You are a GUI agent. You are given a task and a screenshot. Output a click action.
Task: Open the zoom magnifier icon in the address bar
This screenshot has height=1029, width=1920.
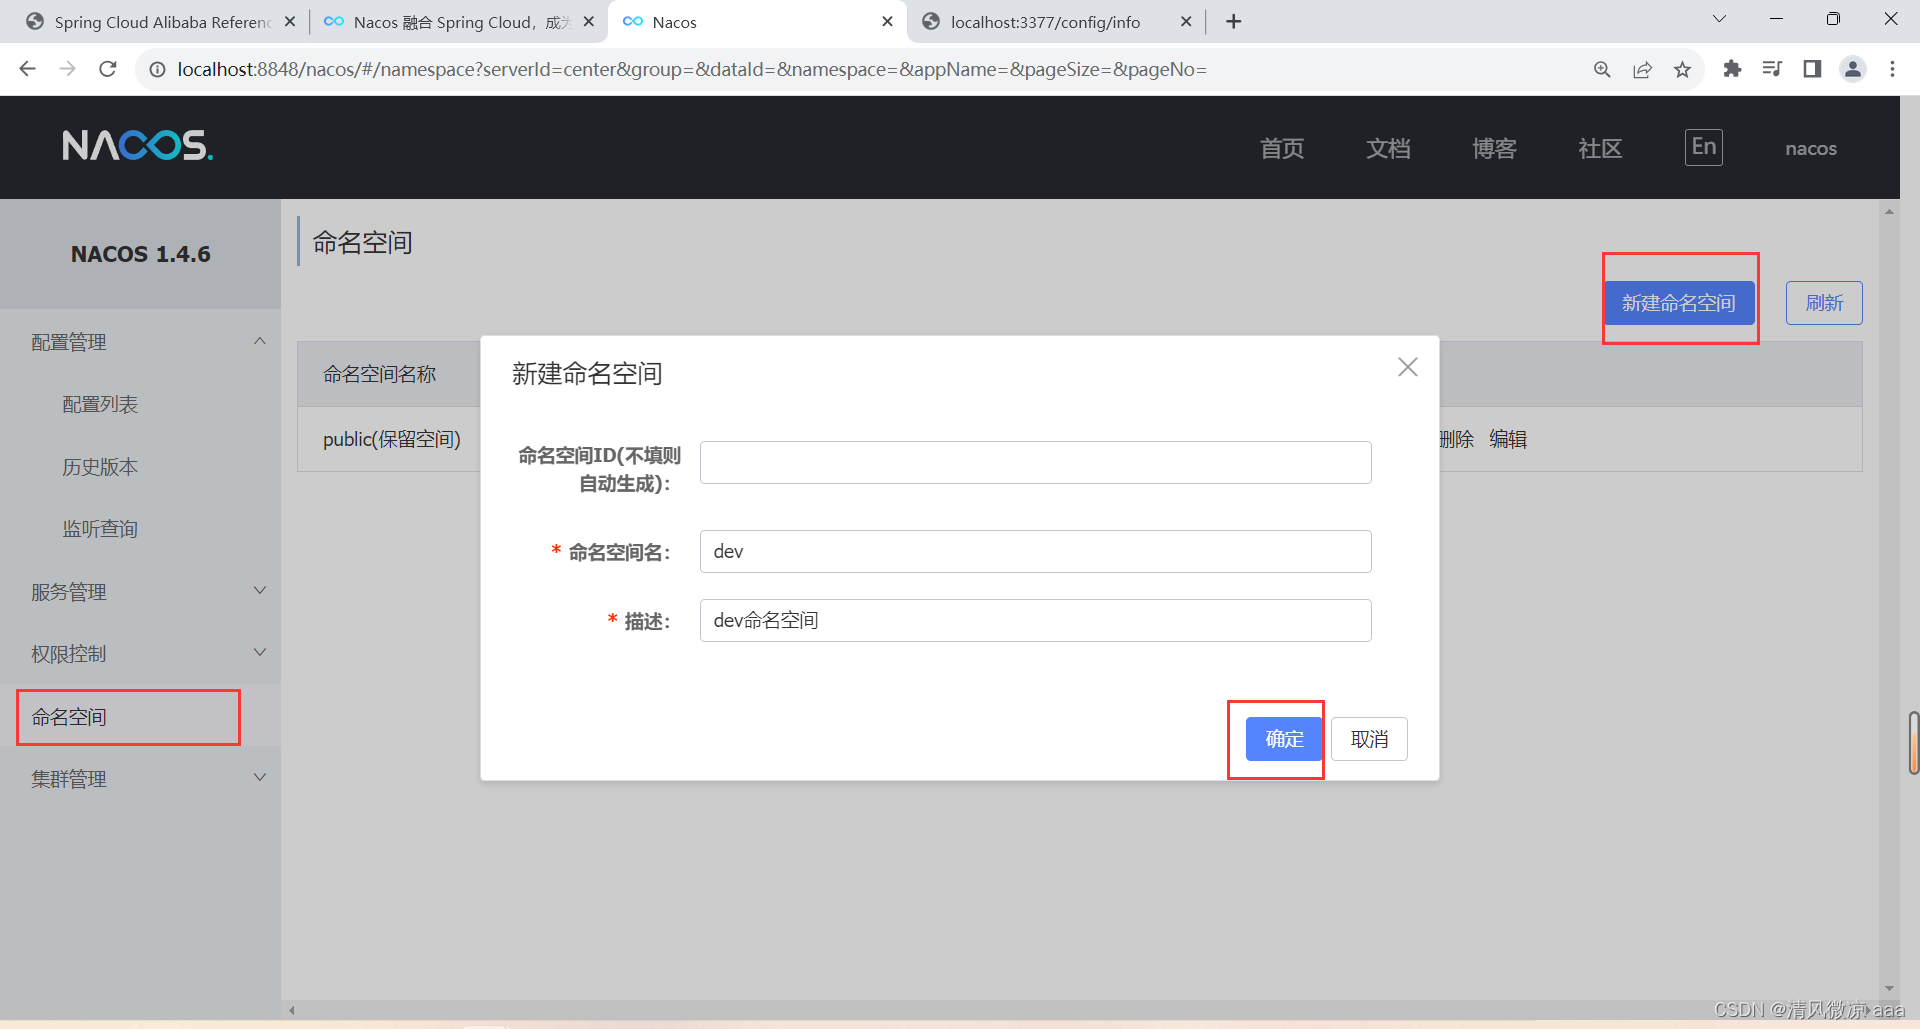(x=1602, y=69)
